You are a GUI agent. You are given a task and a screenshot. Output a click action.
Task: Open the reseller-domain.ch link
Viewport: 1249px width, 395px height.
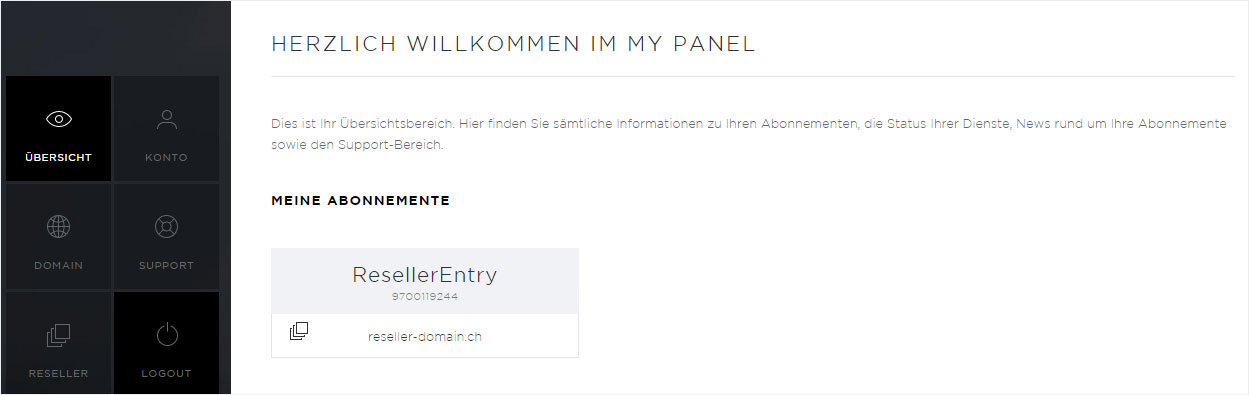pos(425,337)
